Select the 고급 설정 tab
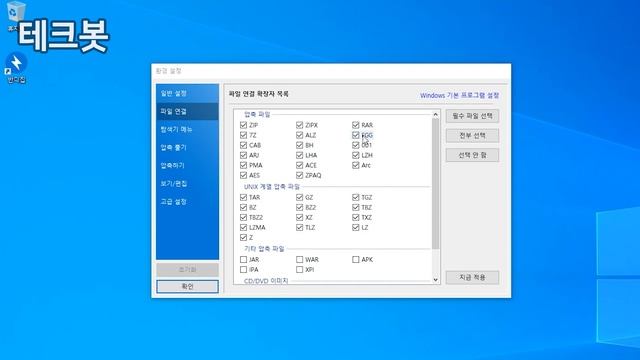Viewport: 640px width, 360px height. point(187,201)
